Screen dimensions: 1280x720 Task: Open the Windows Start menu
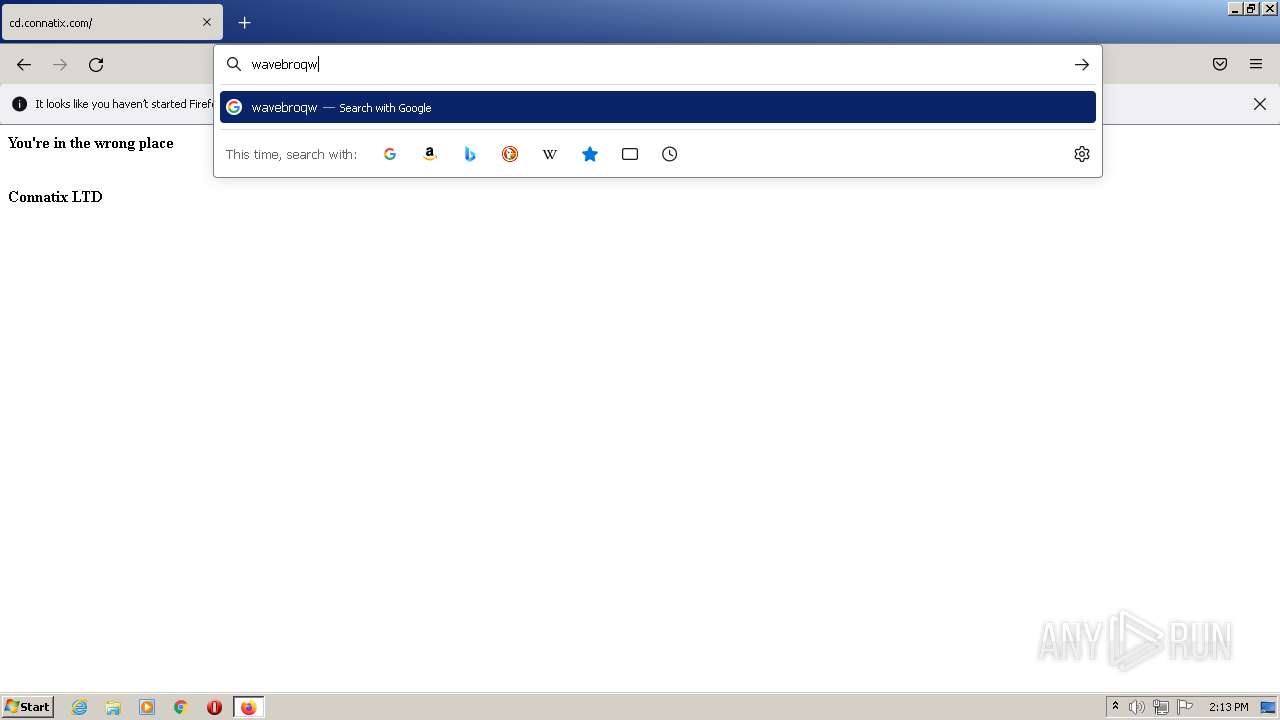click(27, 707)
